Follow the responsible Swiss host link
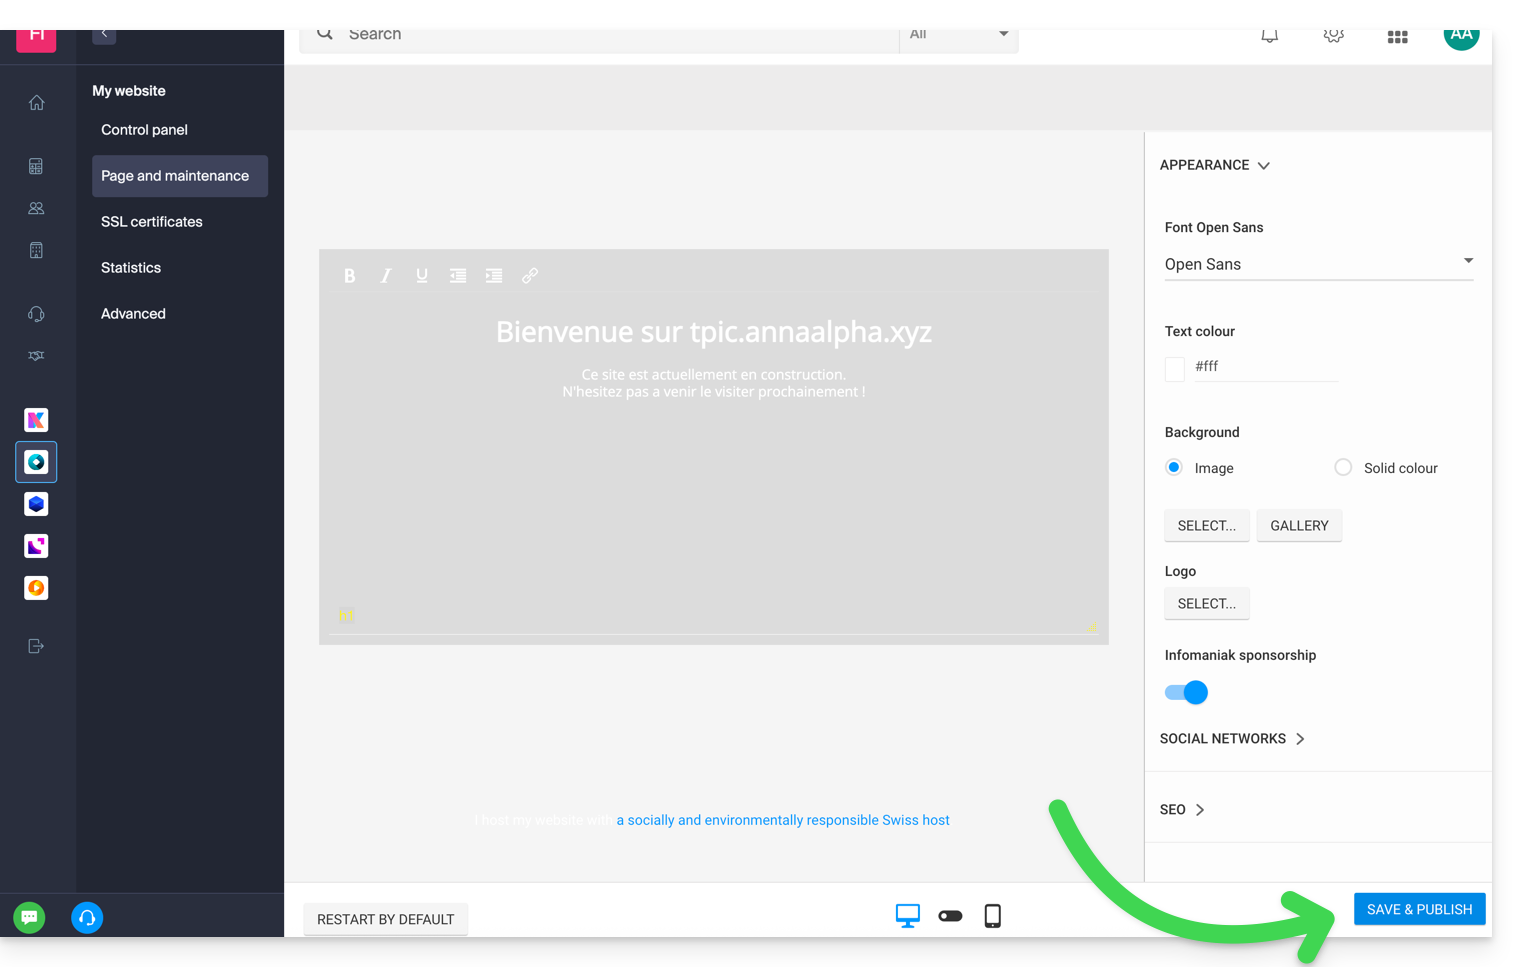 point(783,820)
